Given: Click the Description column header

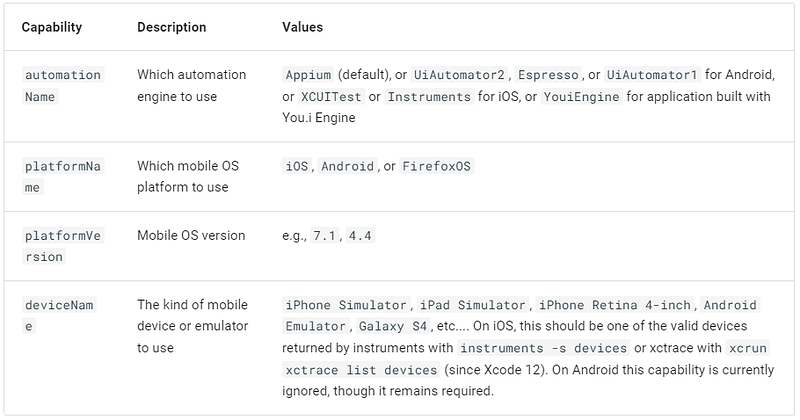Looking at the screenshot, I should tap(171, 27).
